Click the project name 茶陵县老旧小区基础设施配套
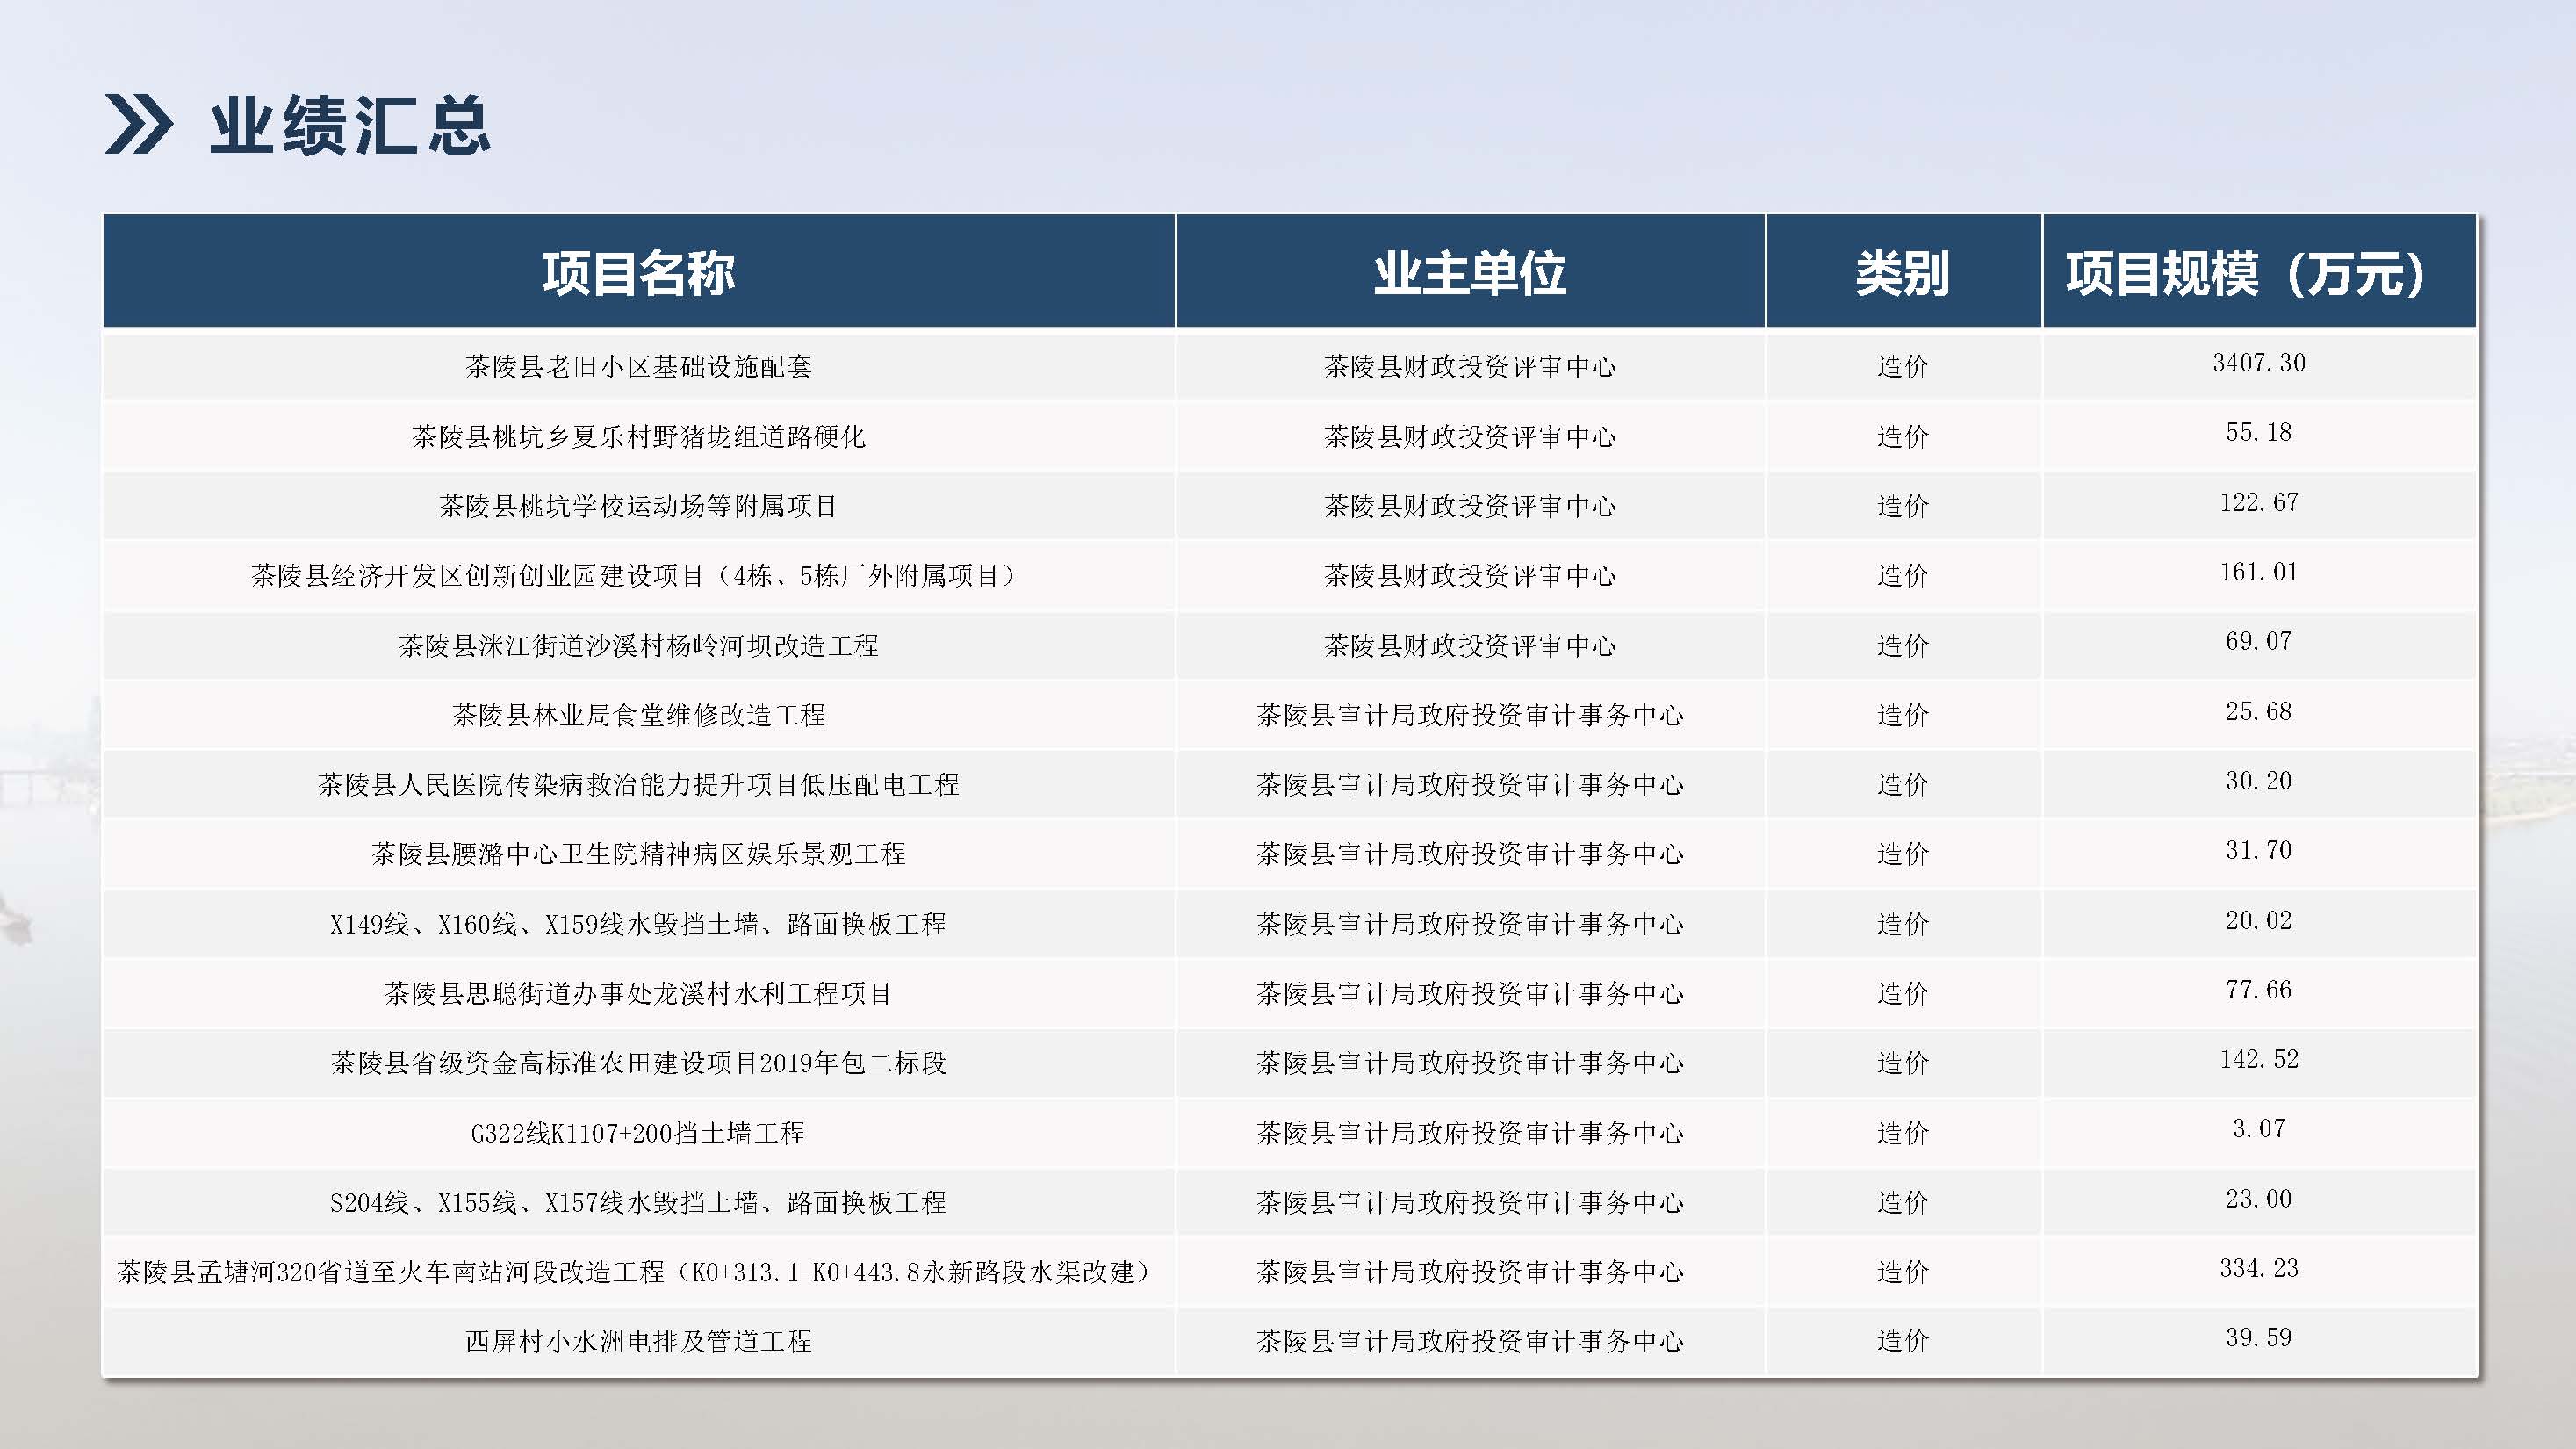The image size is (2576, 1449). [x=639, y=367]
